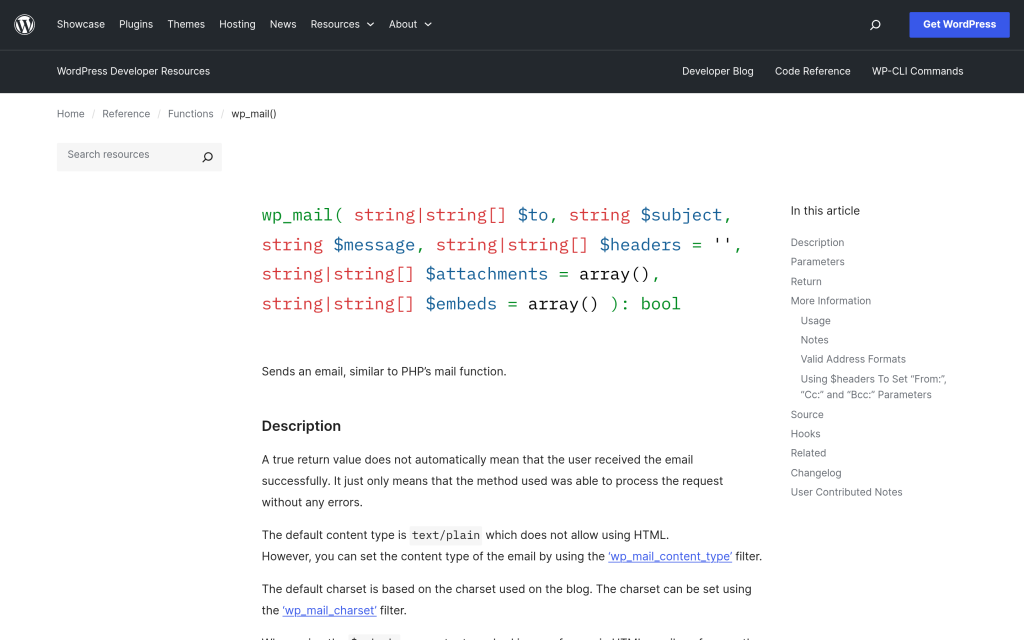1024x640 pixels.
Task: Expand the About menu chevron
Action: [x=428, y=25]
